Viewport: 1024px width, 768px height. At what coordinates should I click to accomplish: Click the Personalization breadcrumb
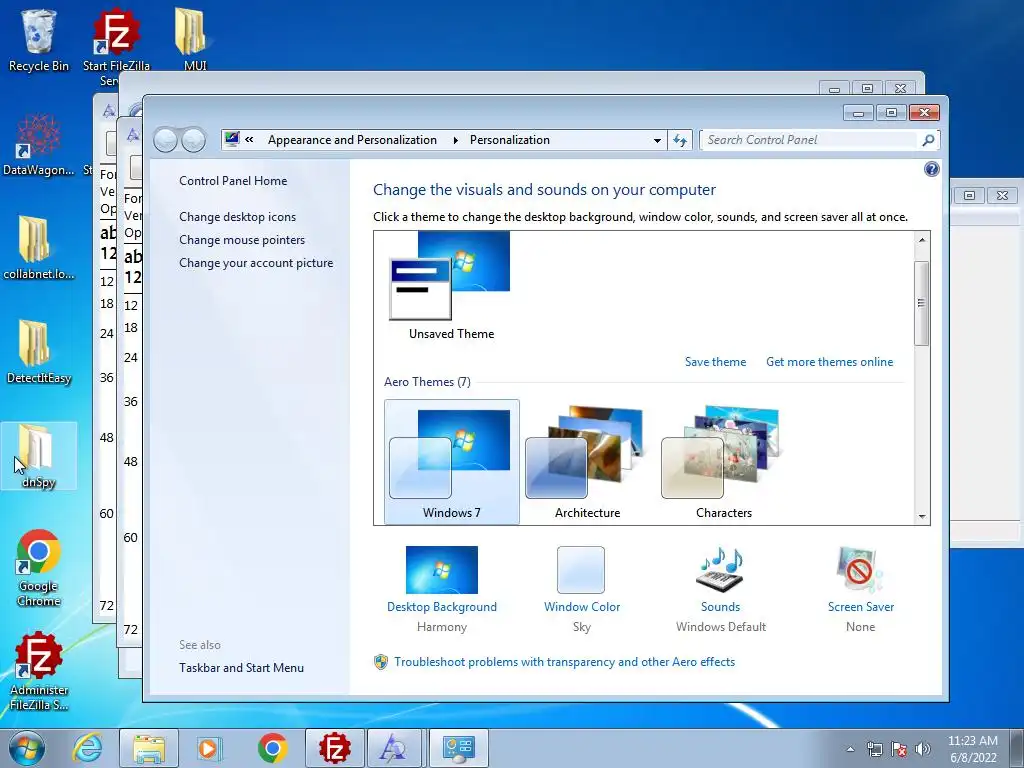[x=509, y=140]
